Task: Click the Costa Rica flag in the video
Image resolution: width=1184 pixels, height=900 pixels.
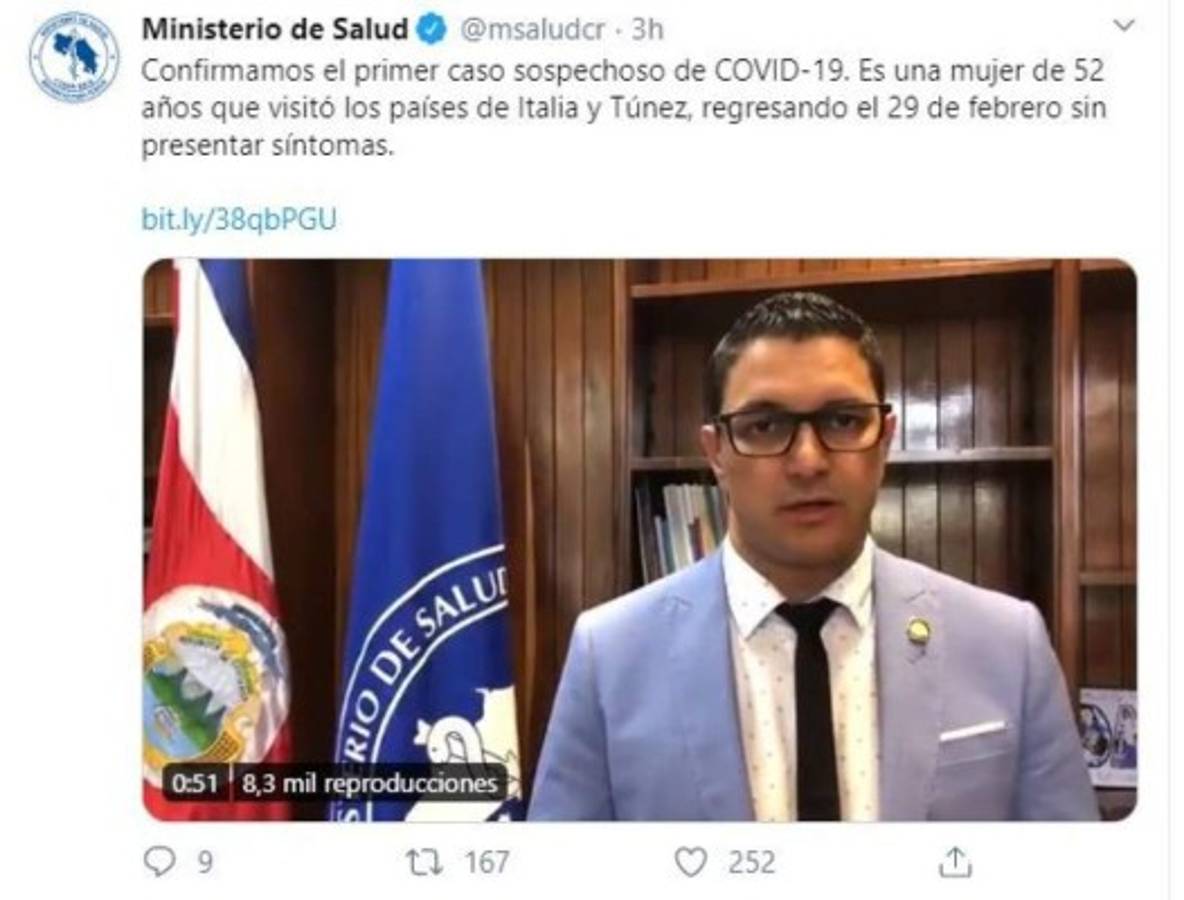Action: tap(217, 539)
